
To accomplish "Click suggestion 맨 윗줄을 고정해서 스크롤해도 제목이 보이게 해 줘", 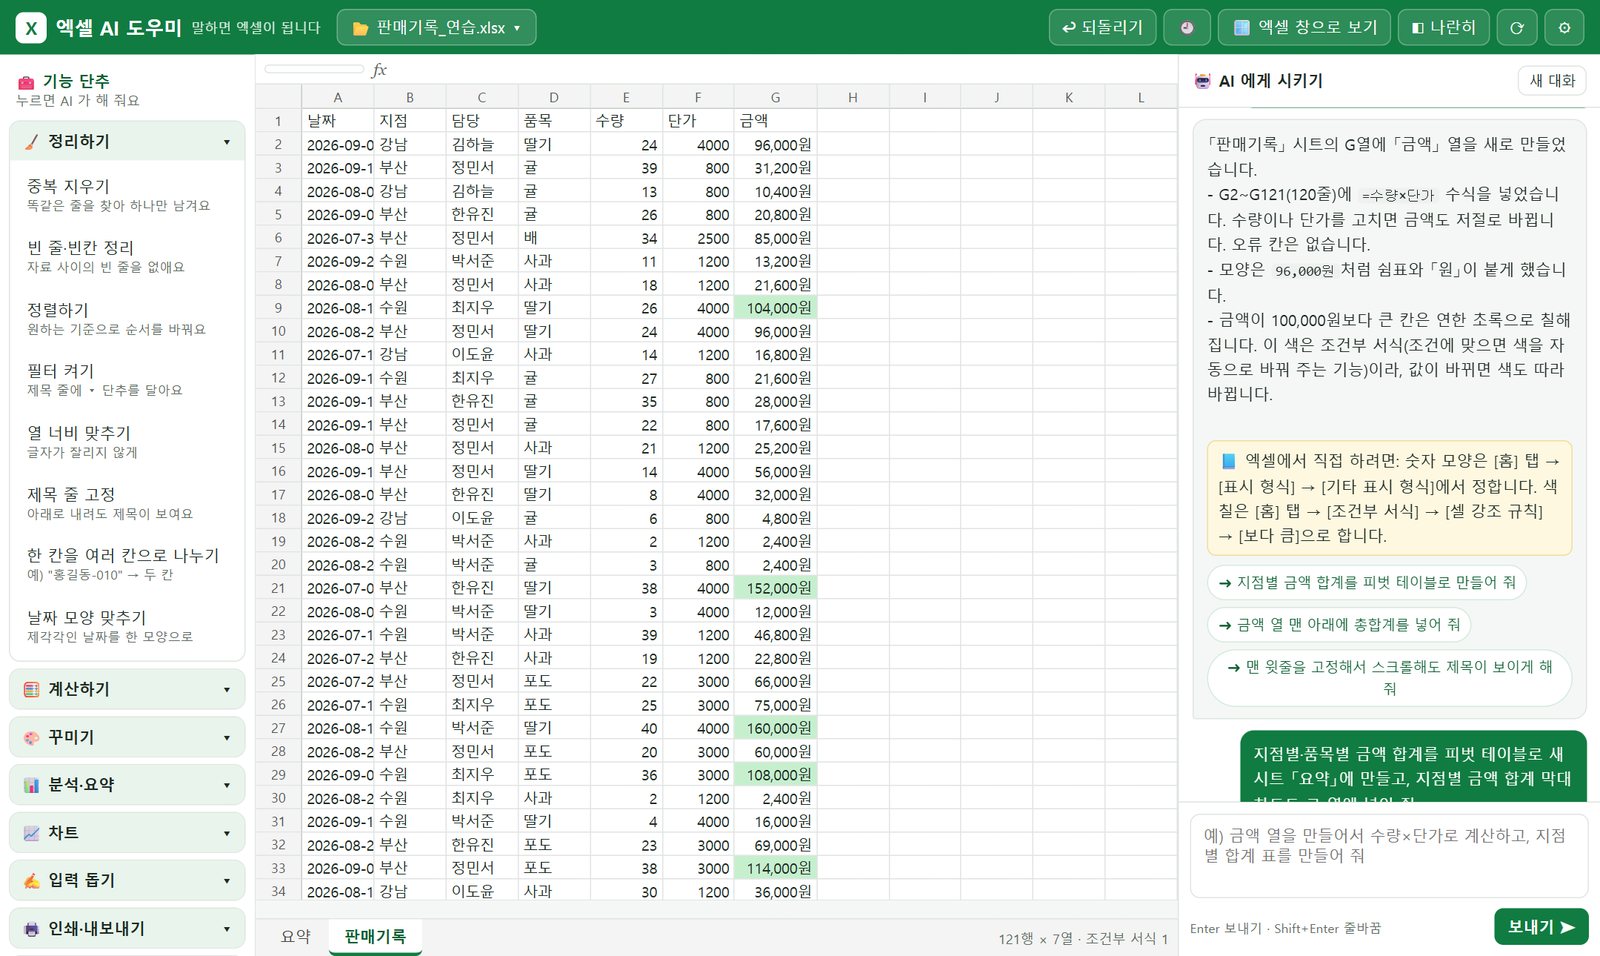I will coord(1389,677).
